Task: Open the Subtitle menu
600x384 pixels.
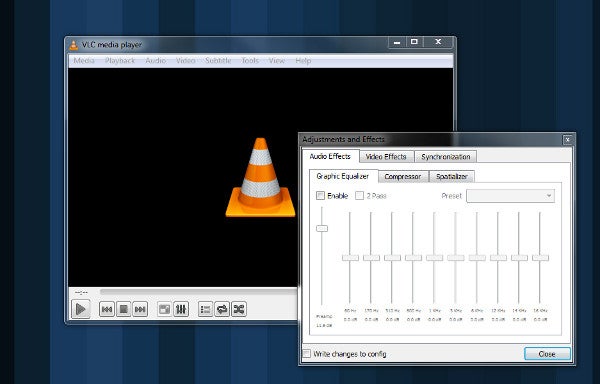Action: 218,61
